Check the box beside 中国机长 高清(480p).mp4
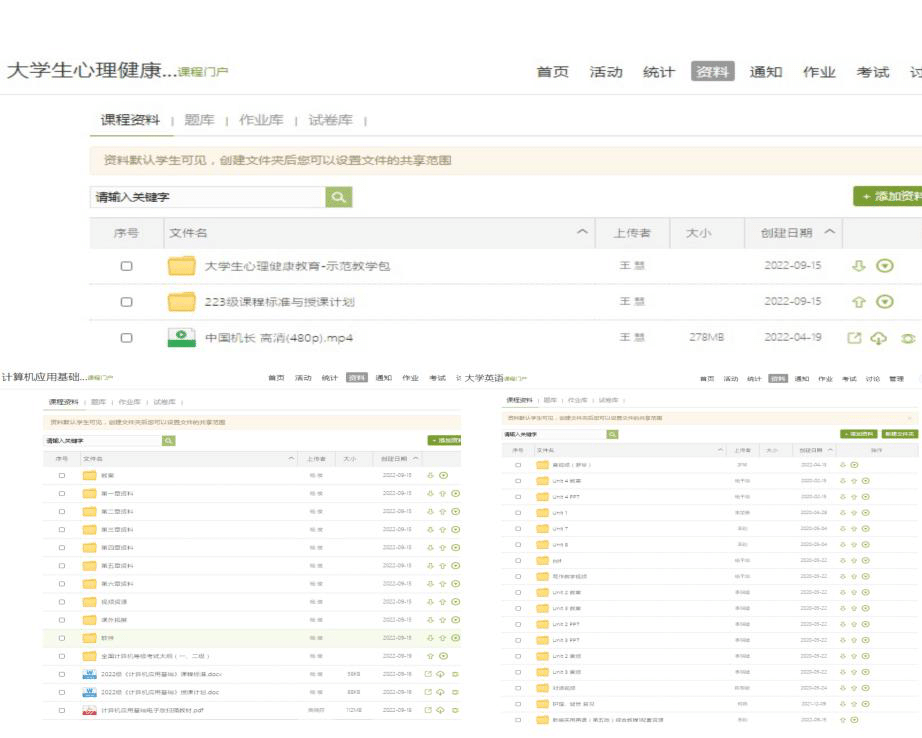This screenshot has width=922, height=738. click(126, 338)
